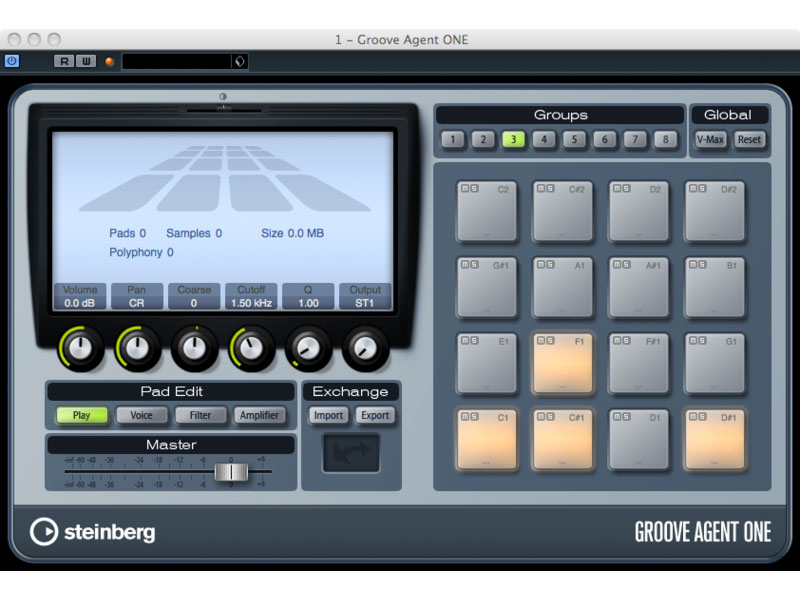Trigger the C#1 drum pad
Image resolution: width=800 pixels, height=600 pixels.
563,445
